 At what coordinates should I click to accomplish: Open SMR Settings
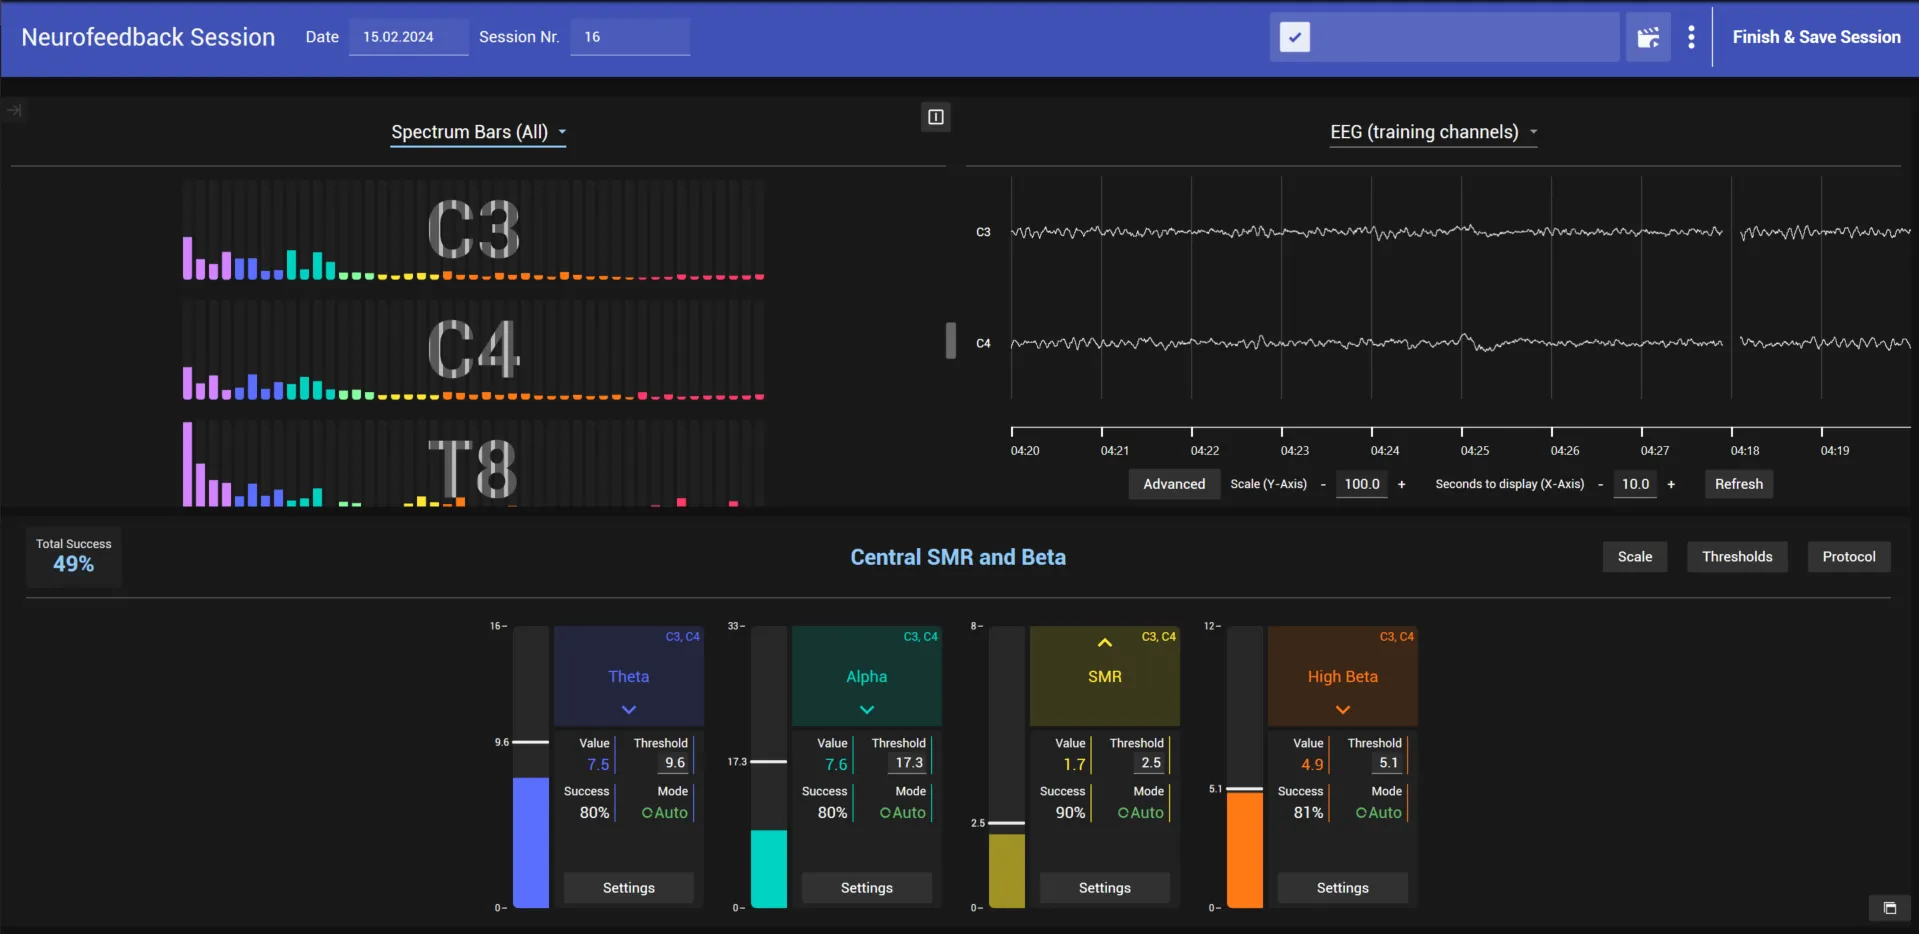tap(1105, 888)
